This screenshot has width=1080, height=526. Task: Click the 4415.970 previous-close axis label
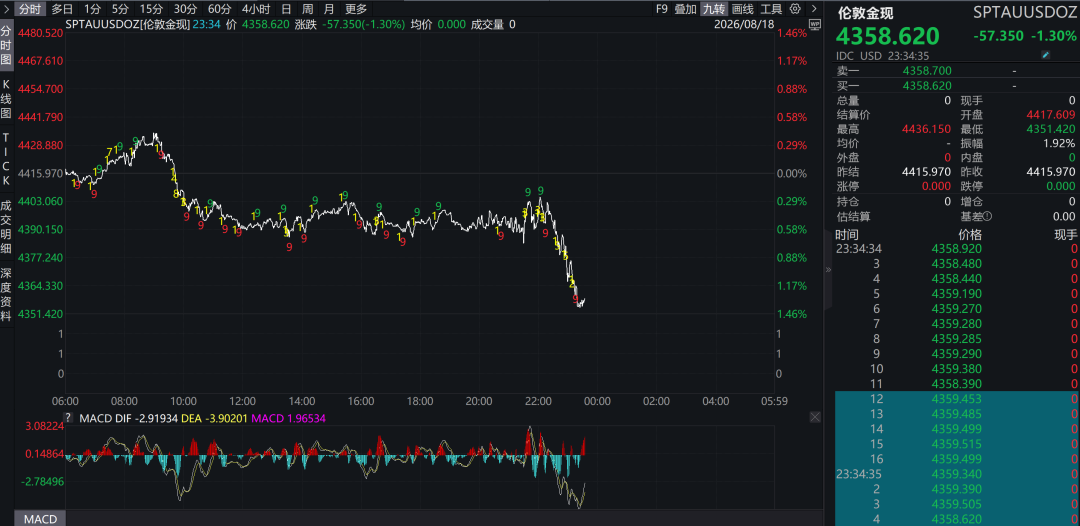point(40,173)
